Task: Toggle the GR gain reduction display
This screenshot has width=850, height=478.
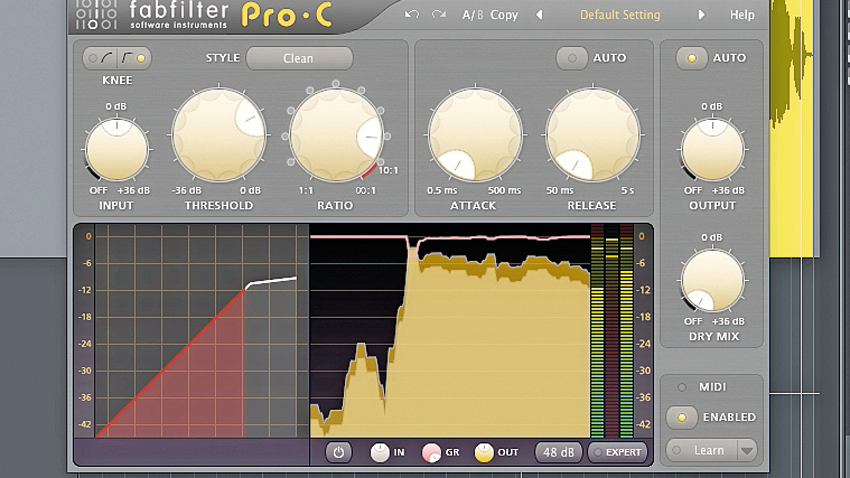Action: [432, 453]
